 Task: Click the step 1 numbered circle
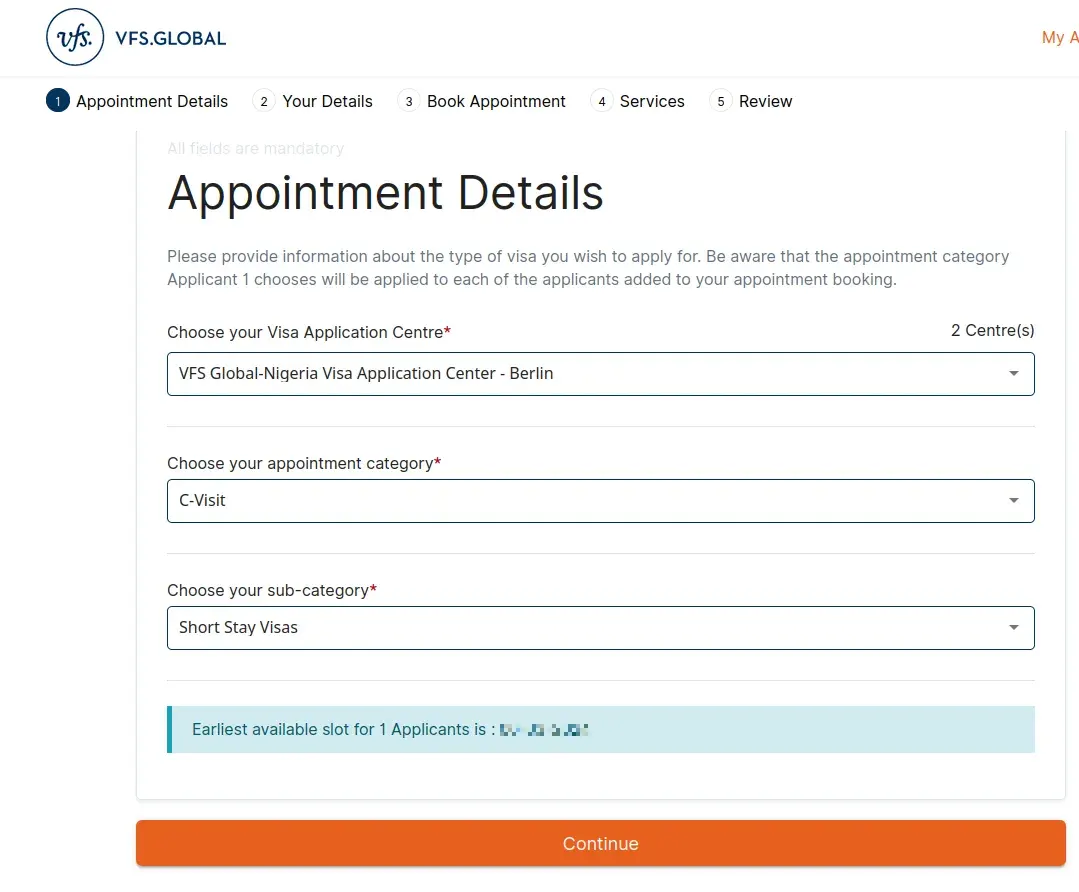(x=57, y=101)
